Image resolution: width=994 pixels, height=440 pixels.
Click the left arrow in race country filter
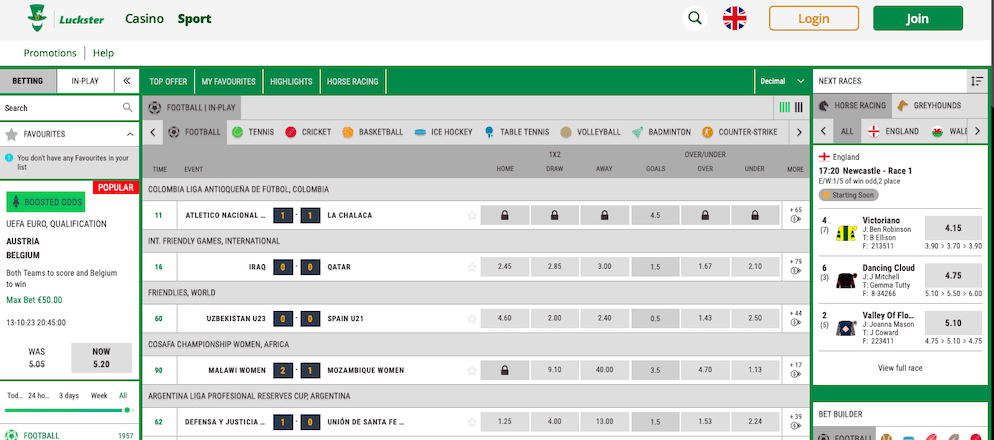(823, 131)
